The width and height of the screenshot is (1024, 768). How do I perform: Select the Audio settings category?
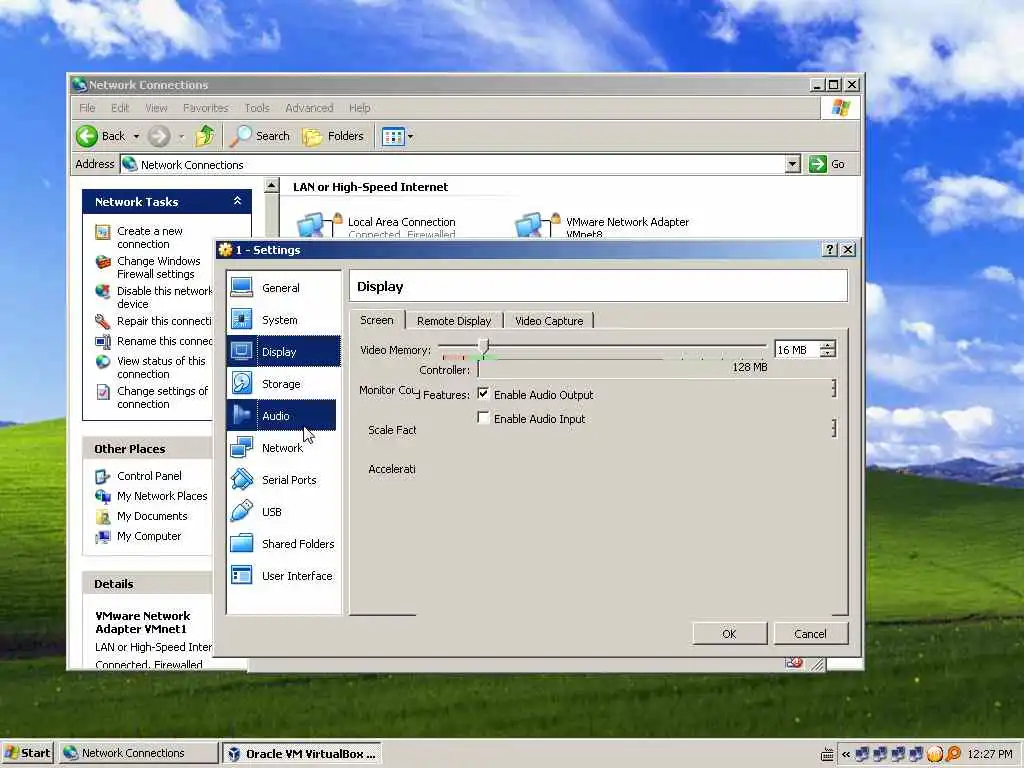(x=281, y=416)
